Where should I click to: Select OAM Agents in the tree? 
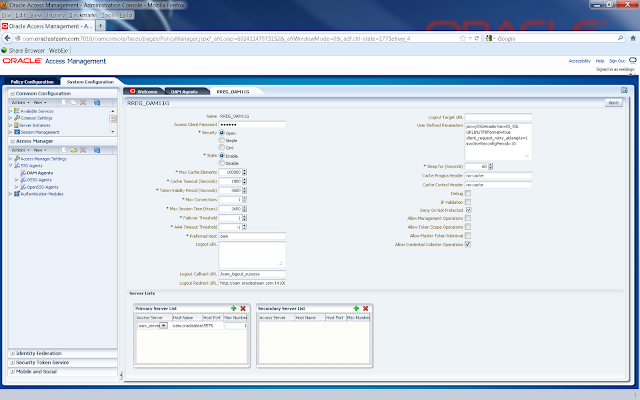tap(40, 173)
